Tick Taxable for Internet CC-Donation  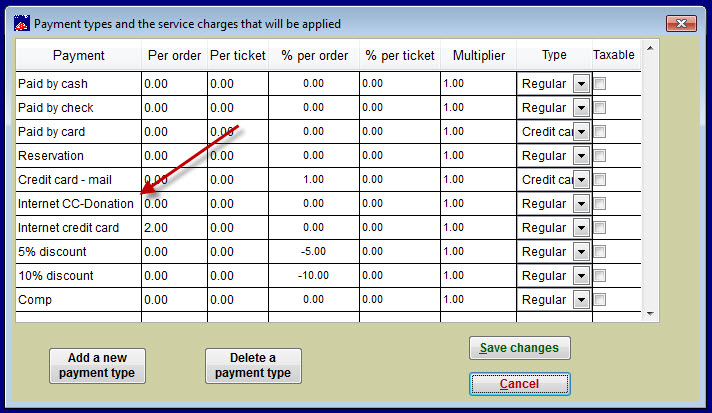pos(600,204)
